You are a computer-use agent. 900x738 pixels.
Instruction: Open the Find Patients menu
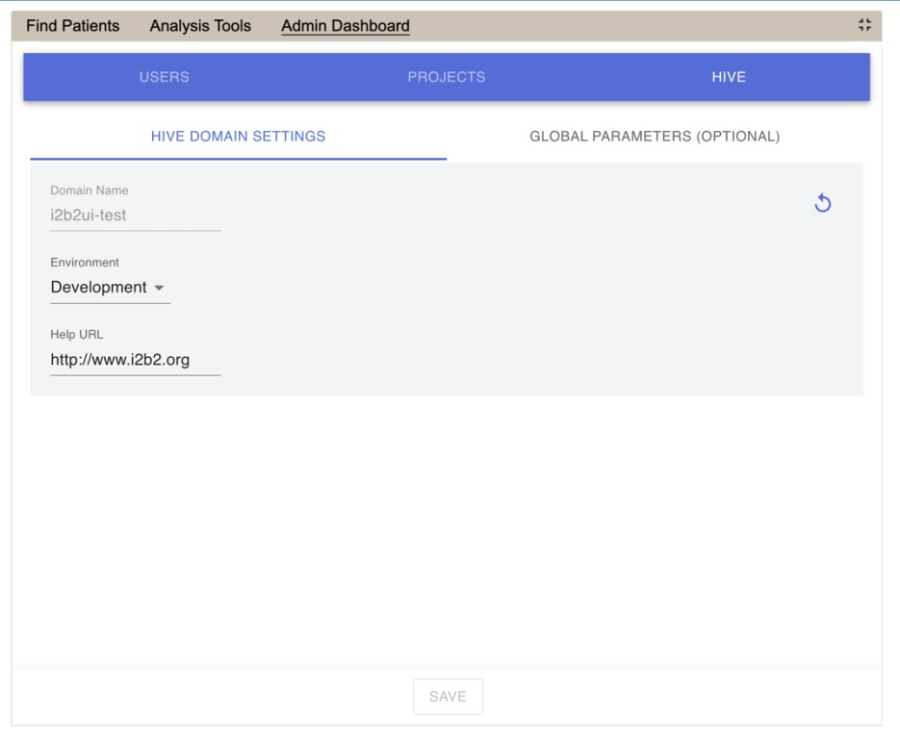click(x=71, y=26)
